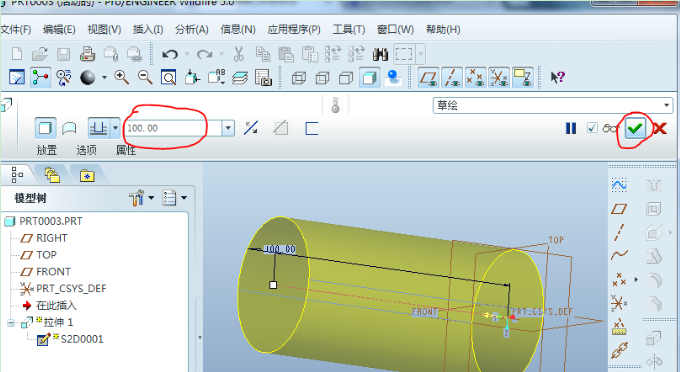Toggle the preview checkbox in the dashboard
This screenshot has height=372, width=680.
pos(592,128)
